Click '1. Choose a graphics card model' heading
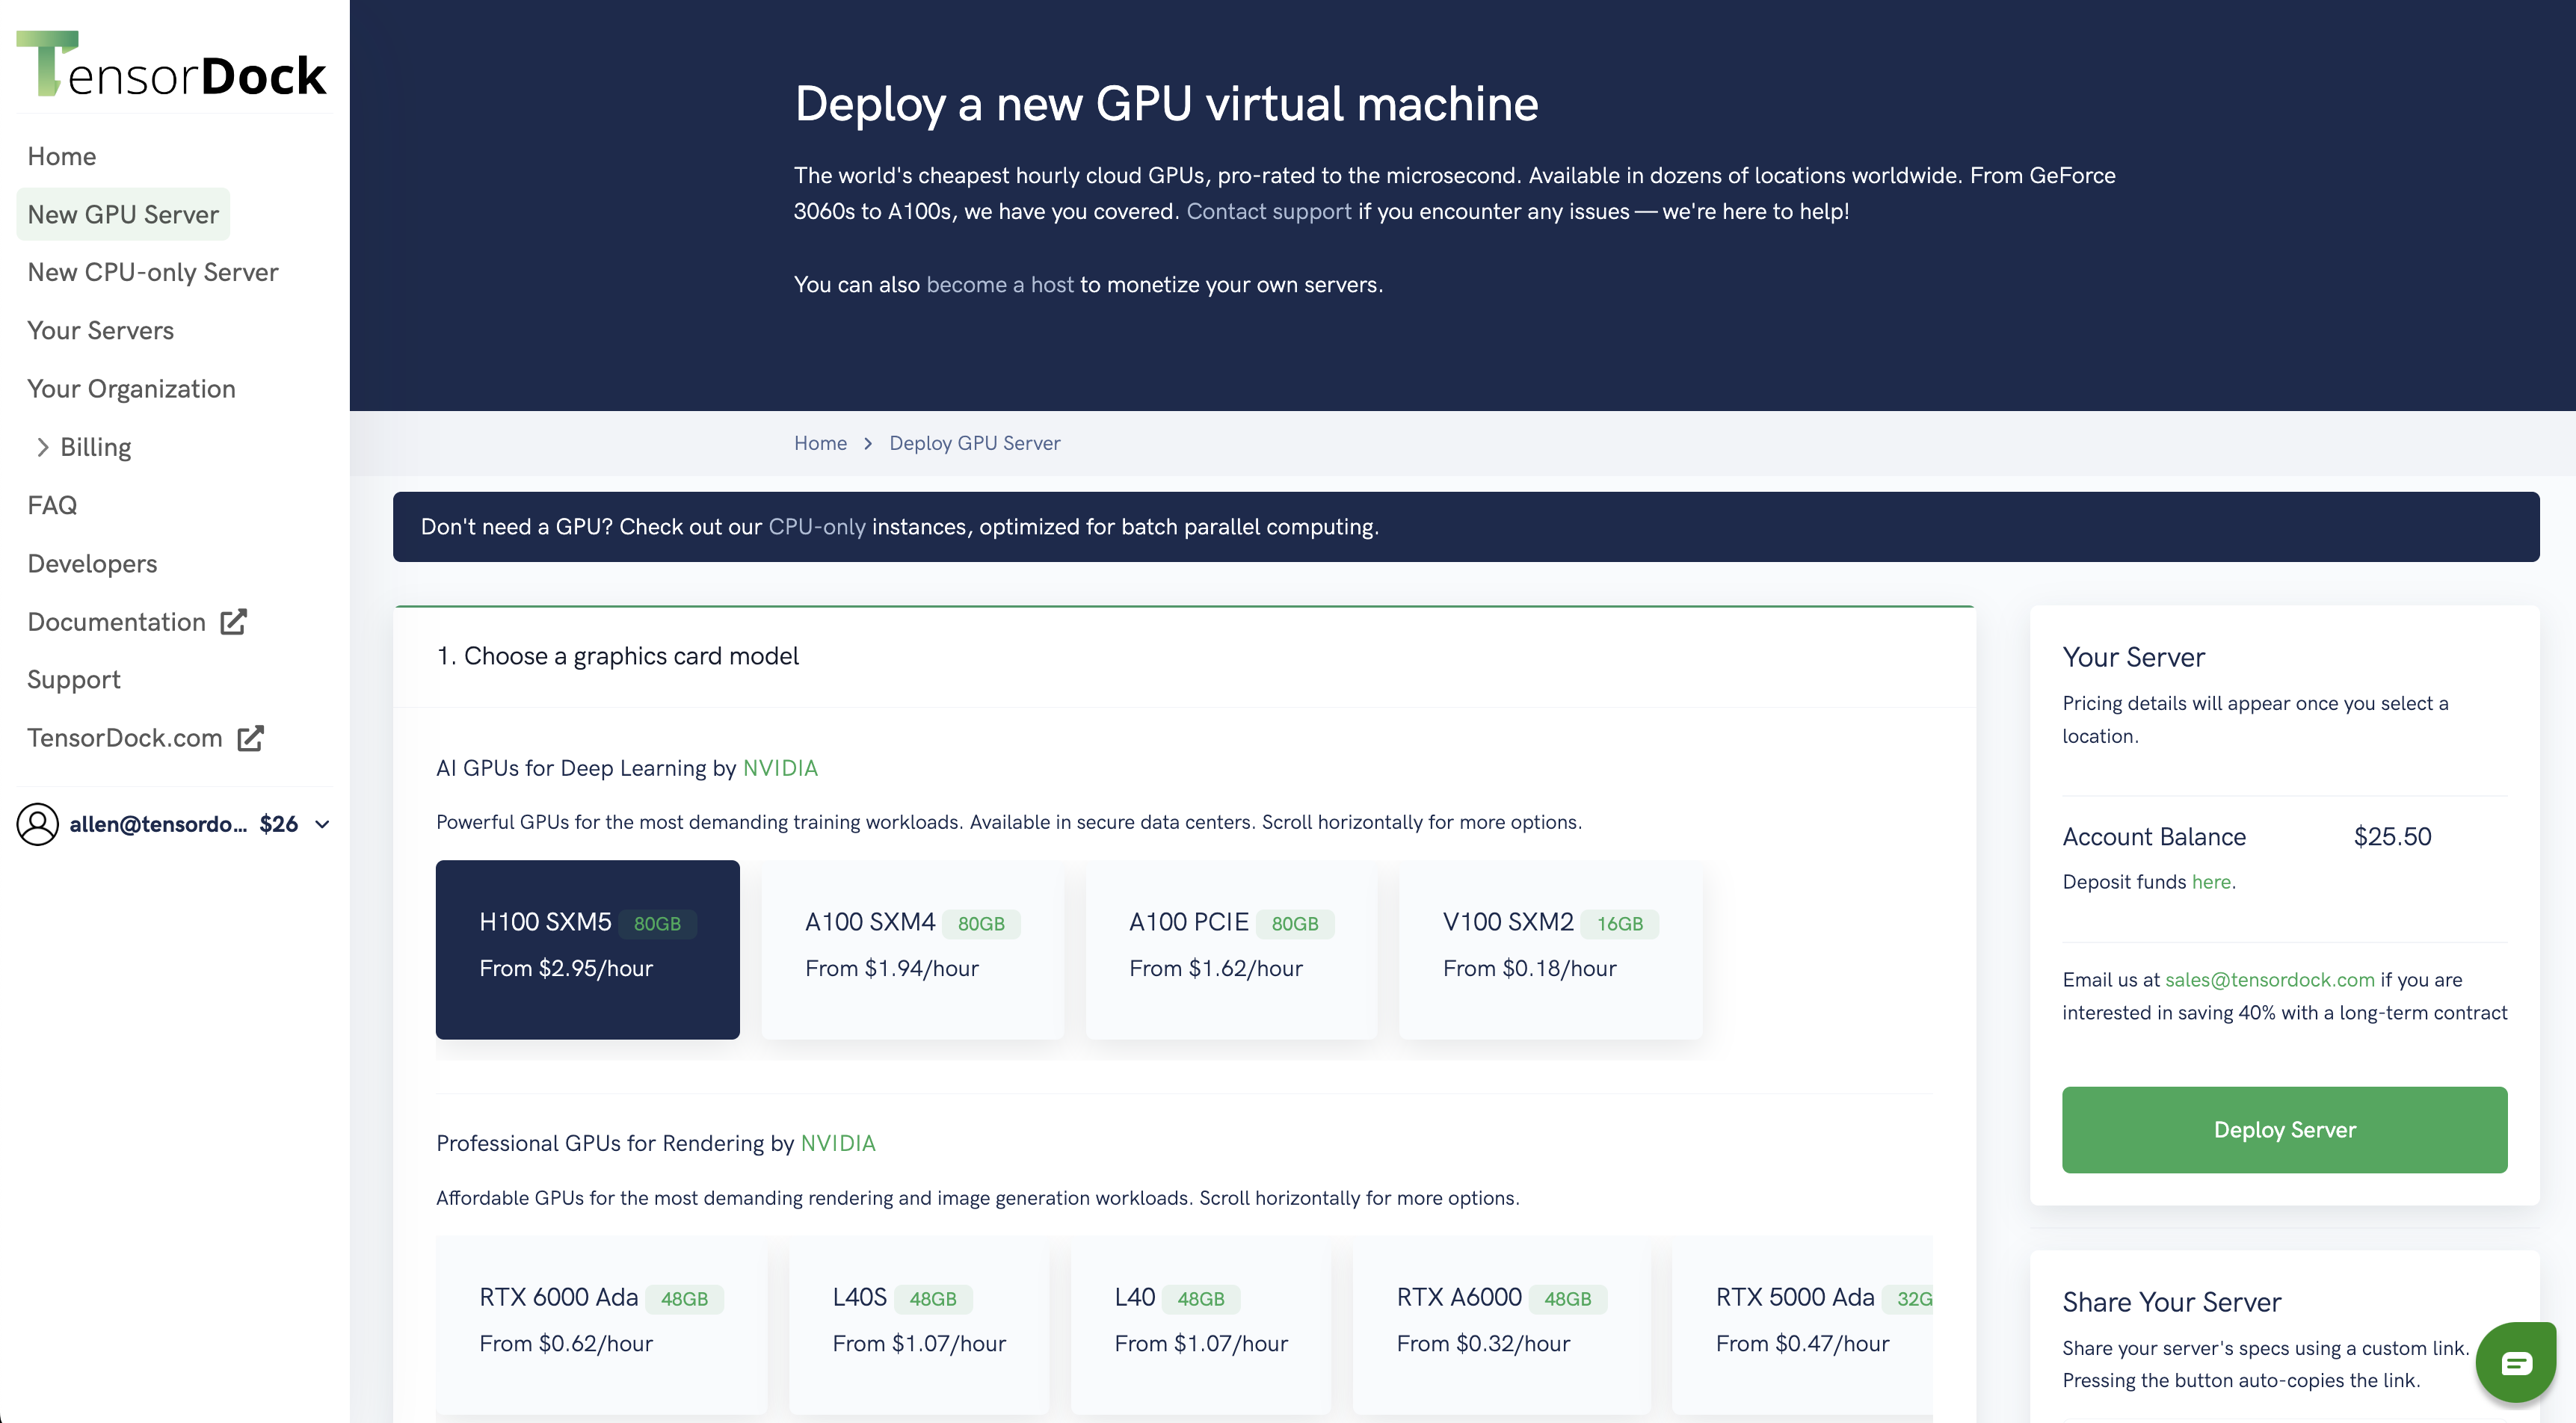Image resolution: width=2576 pixels, height=1423 pixels. 617,656
